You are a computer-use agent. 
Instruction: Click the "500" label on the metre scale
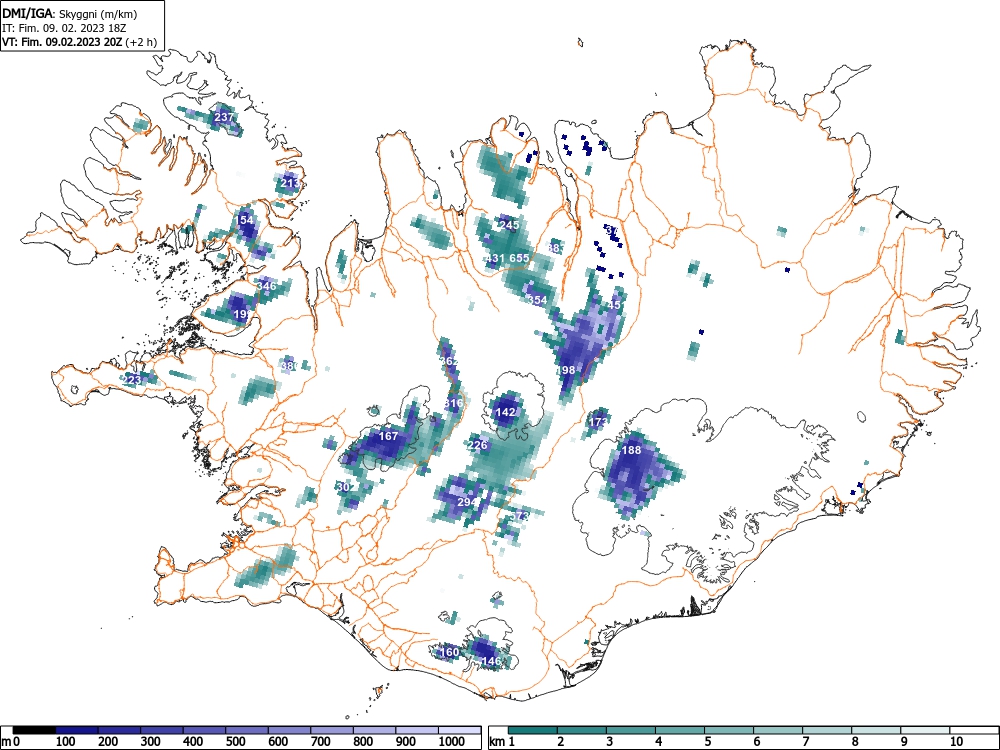[235, 742]
